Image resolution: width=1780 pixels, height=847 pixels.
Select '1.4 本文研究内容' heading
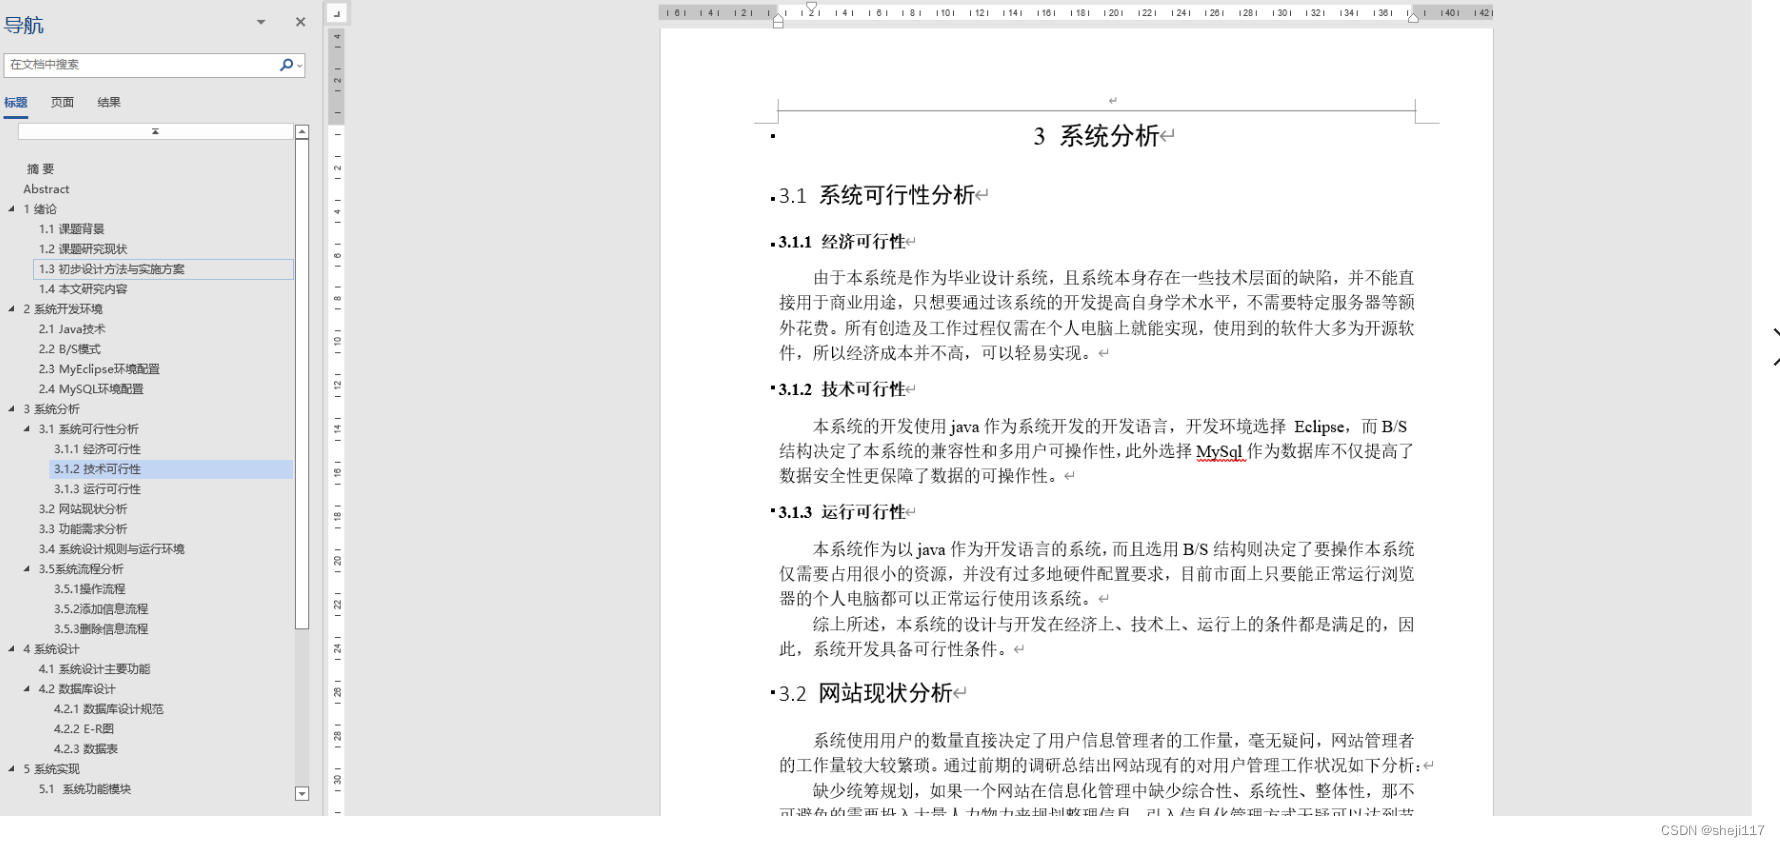(83, 289)
